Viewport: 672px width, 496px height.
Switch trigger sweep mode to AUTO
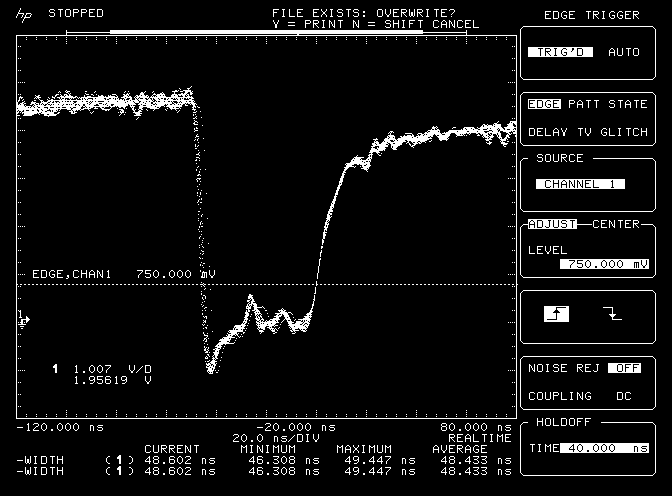coord(625,52)
